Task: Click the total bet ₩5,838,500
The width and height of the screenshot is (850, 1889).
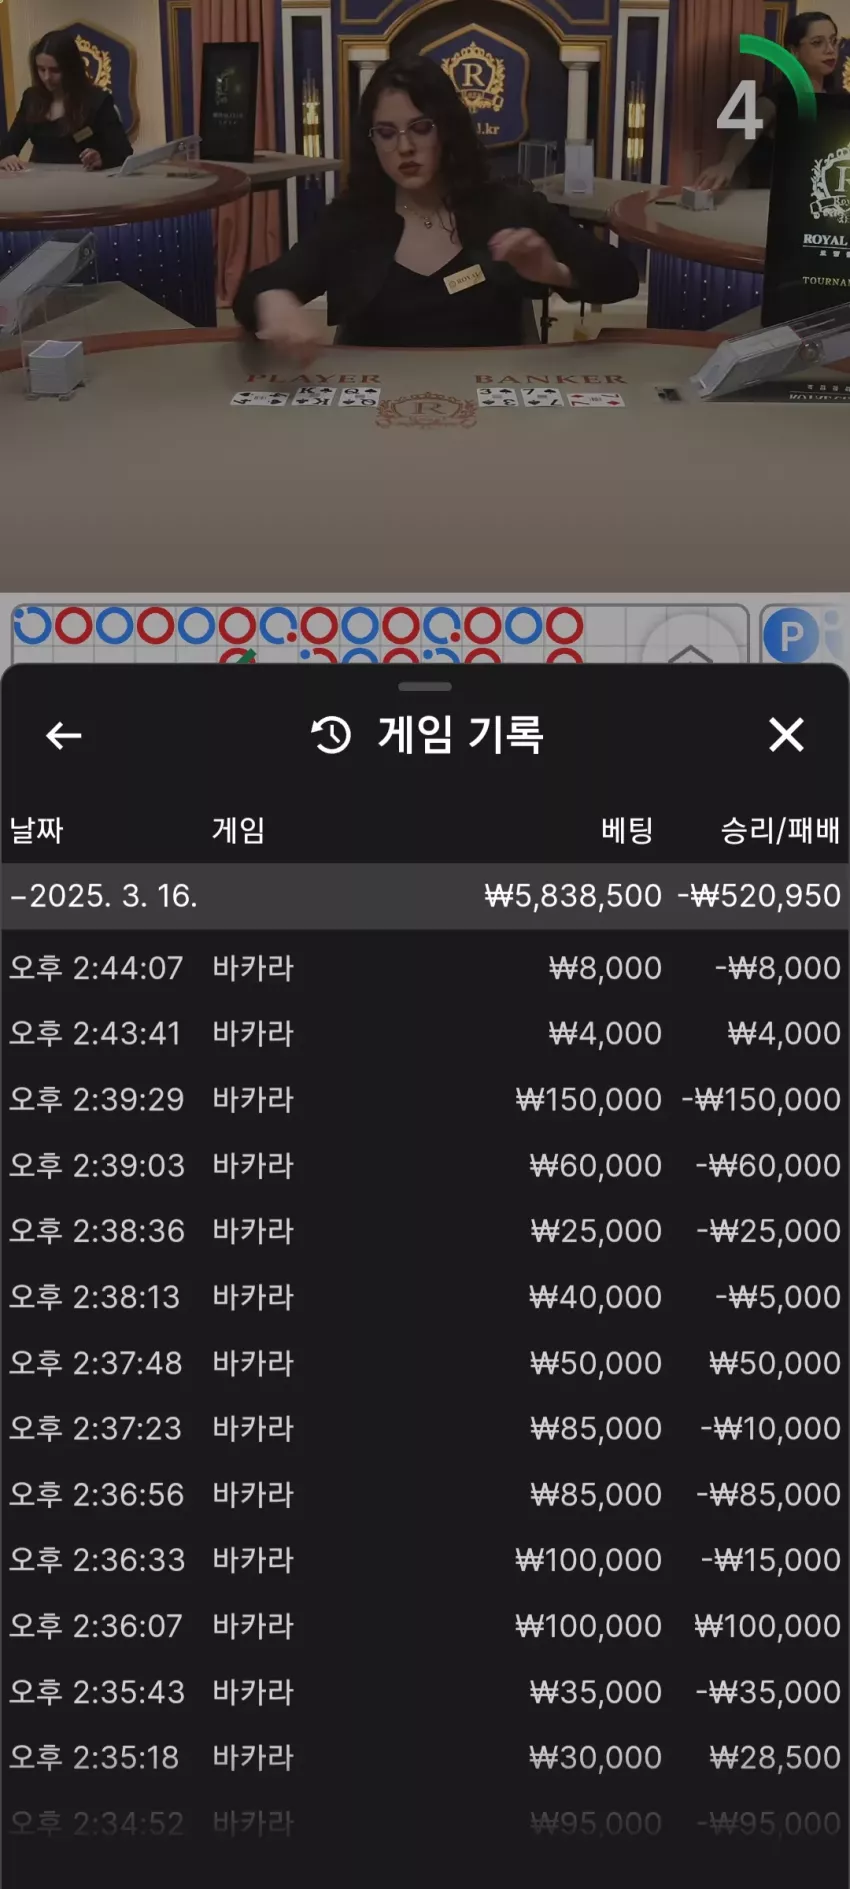Action: [x=573, y=896]
